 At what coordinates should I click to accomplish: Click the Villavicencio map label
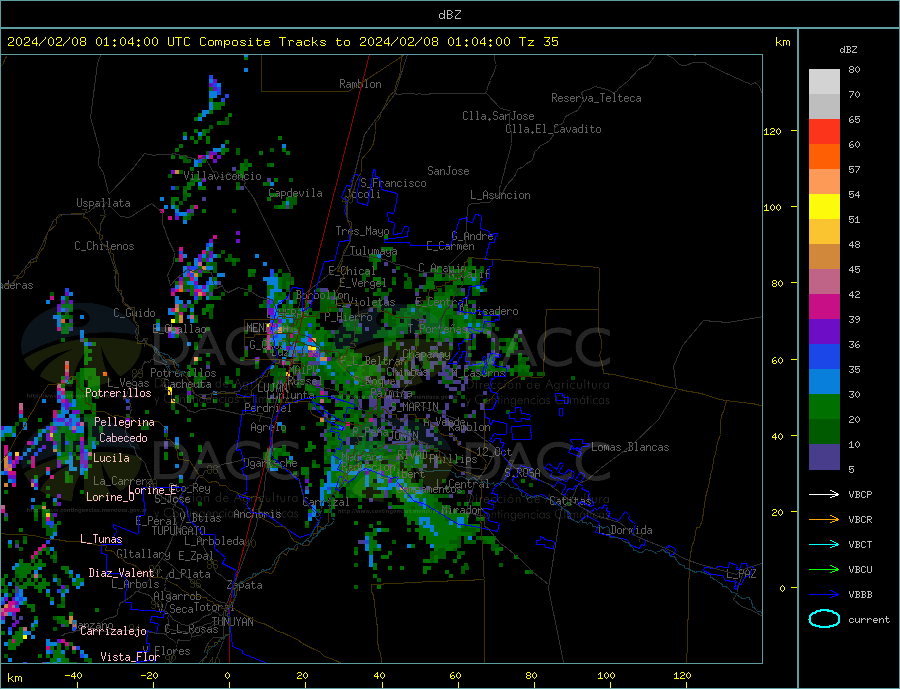click(223, 176)
